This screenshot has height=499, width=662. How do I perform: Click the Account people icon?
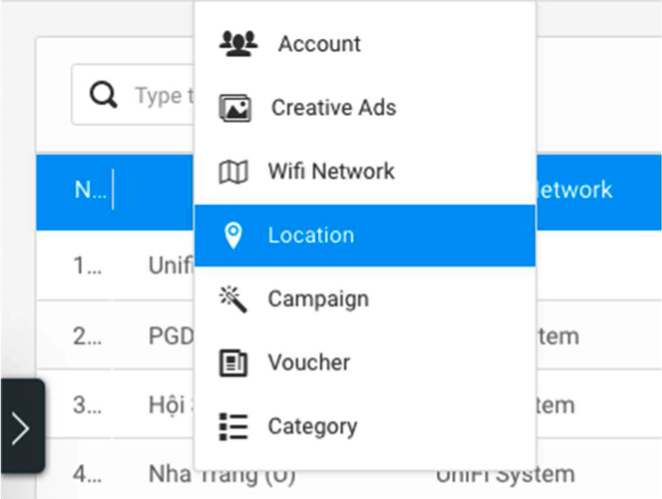tap(239, 43)
